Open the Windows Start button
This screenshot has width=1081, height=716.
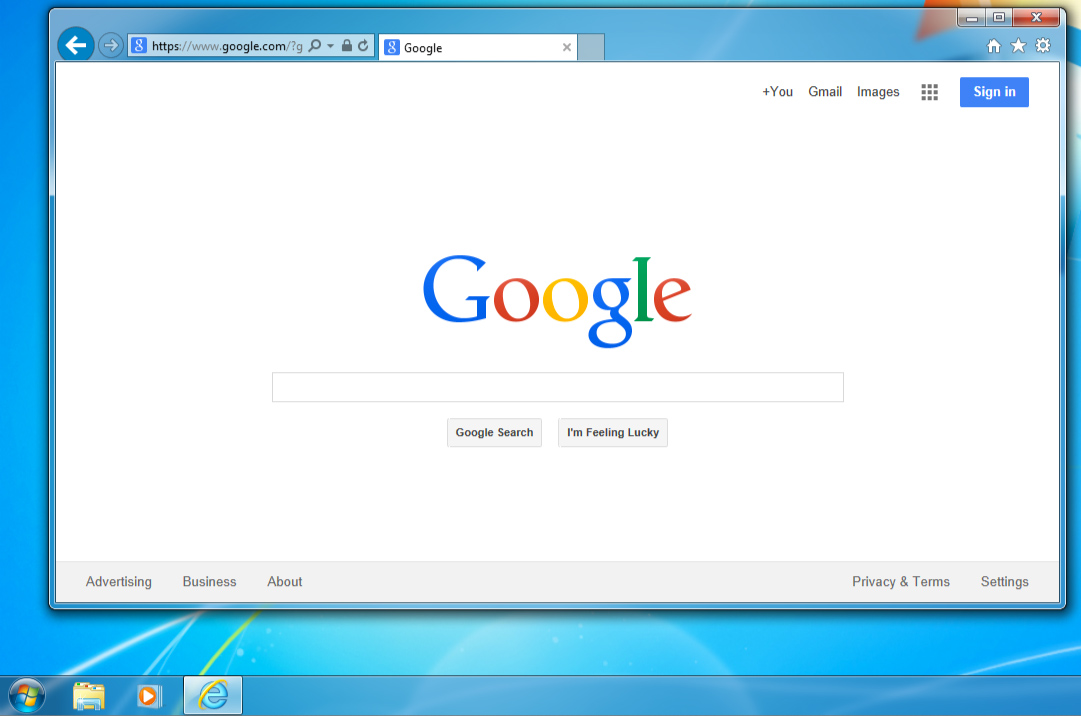pyautogui.click(x=27, y=695)
